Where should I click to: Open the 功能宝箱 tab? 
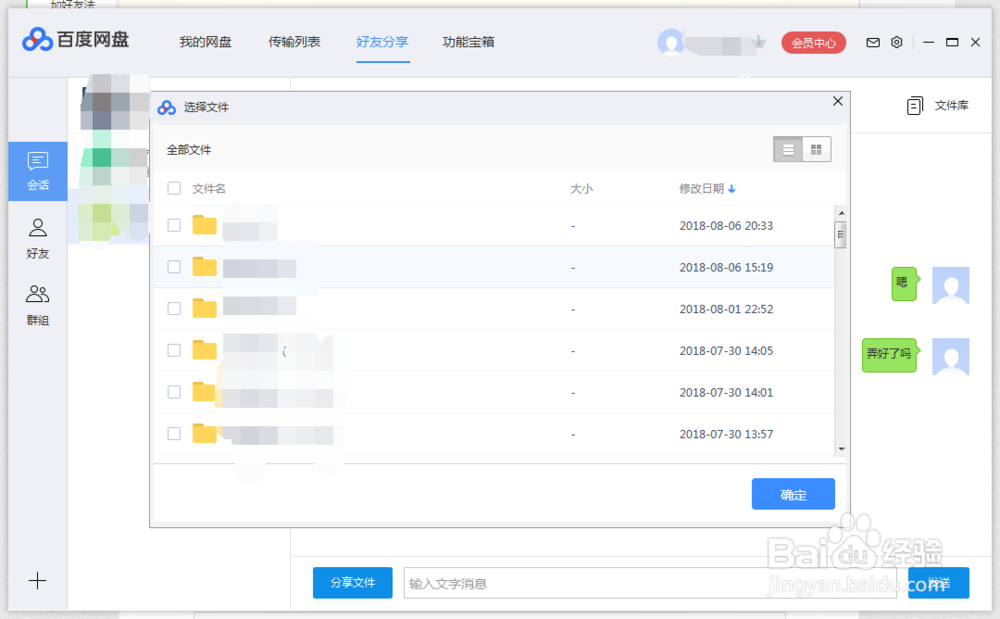tap(467, 42)
